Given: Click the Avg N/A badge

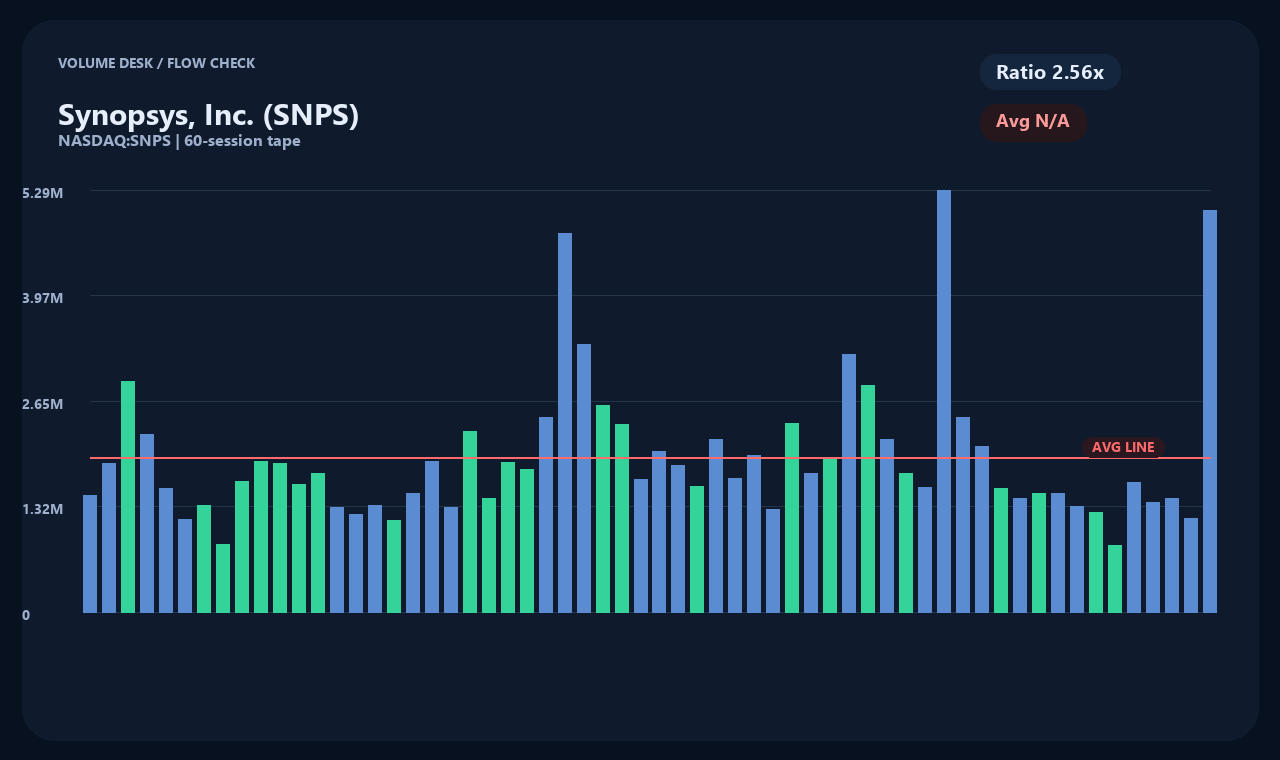Looking at the screenshot, I should (1033, 122).
